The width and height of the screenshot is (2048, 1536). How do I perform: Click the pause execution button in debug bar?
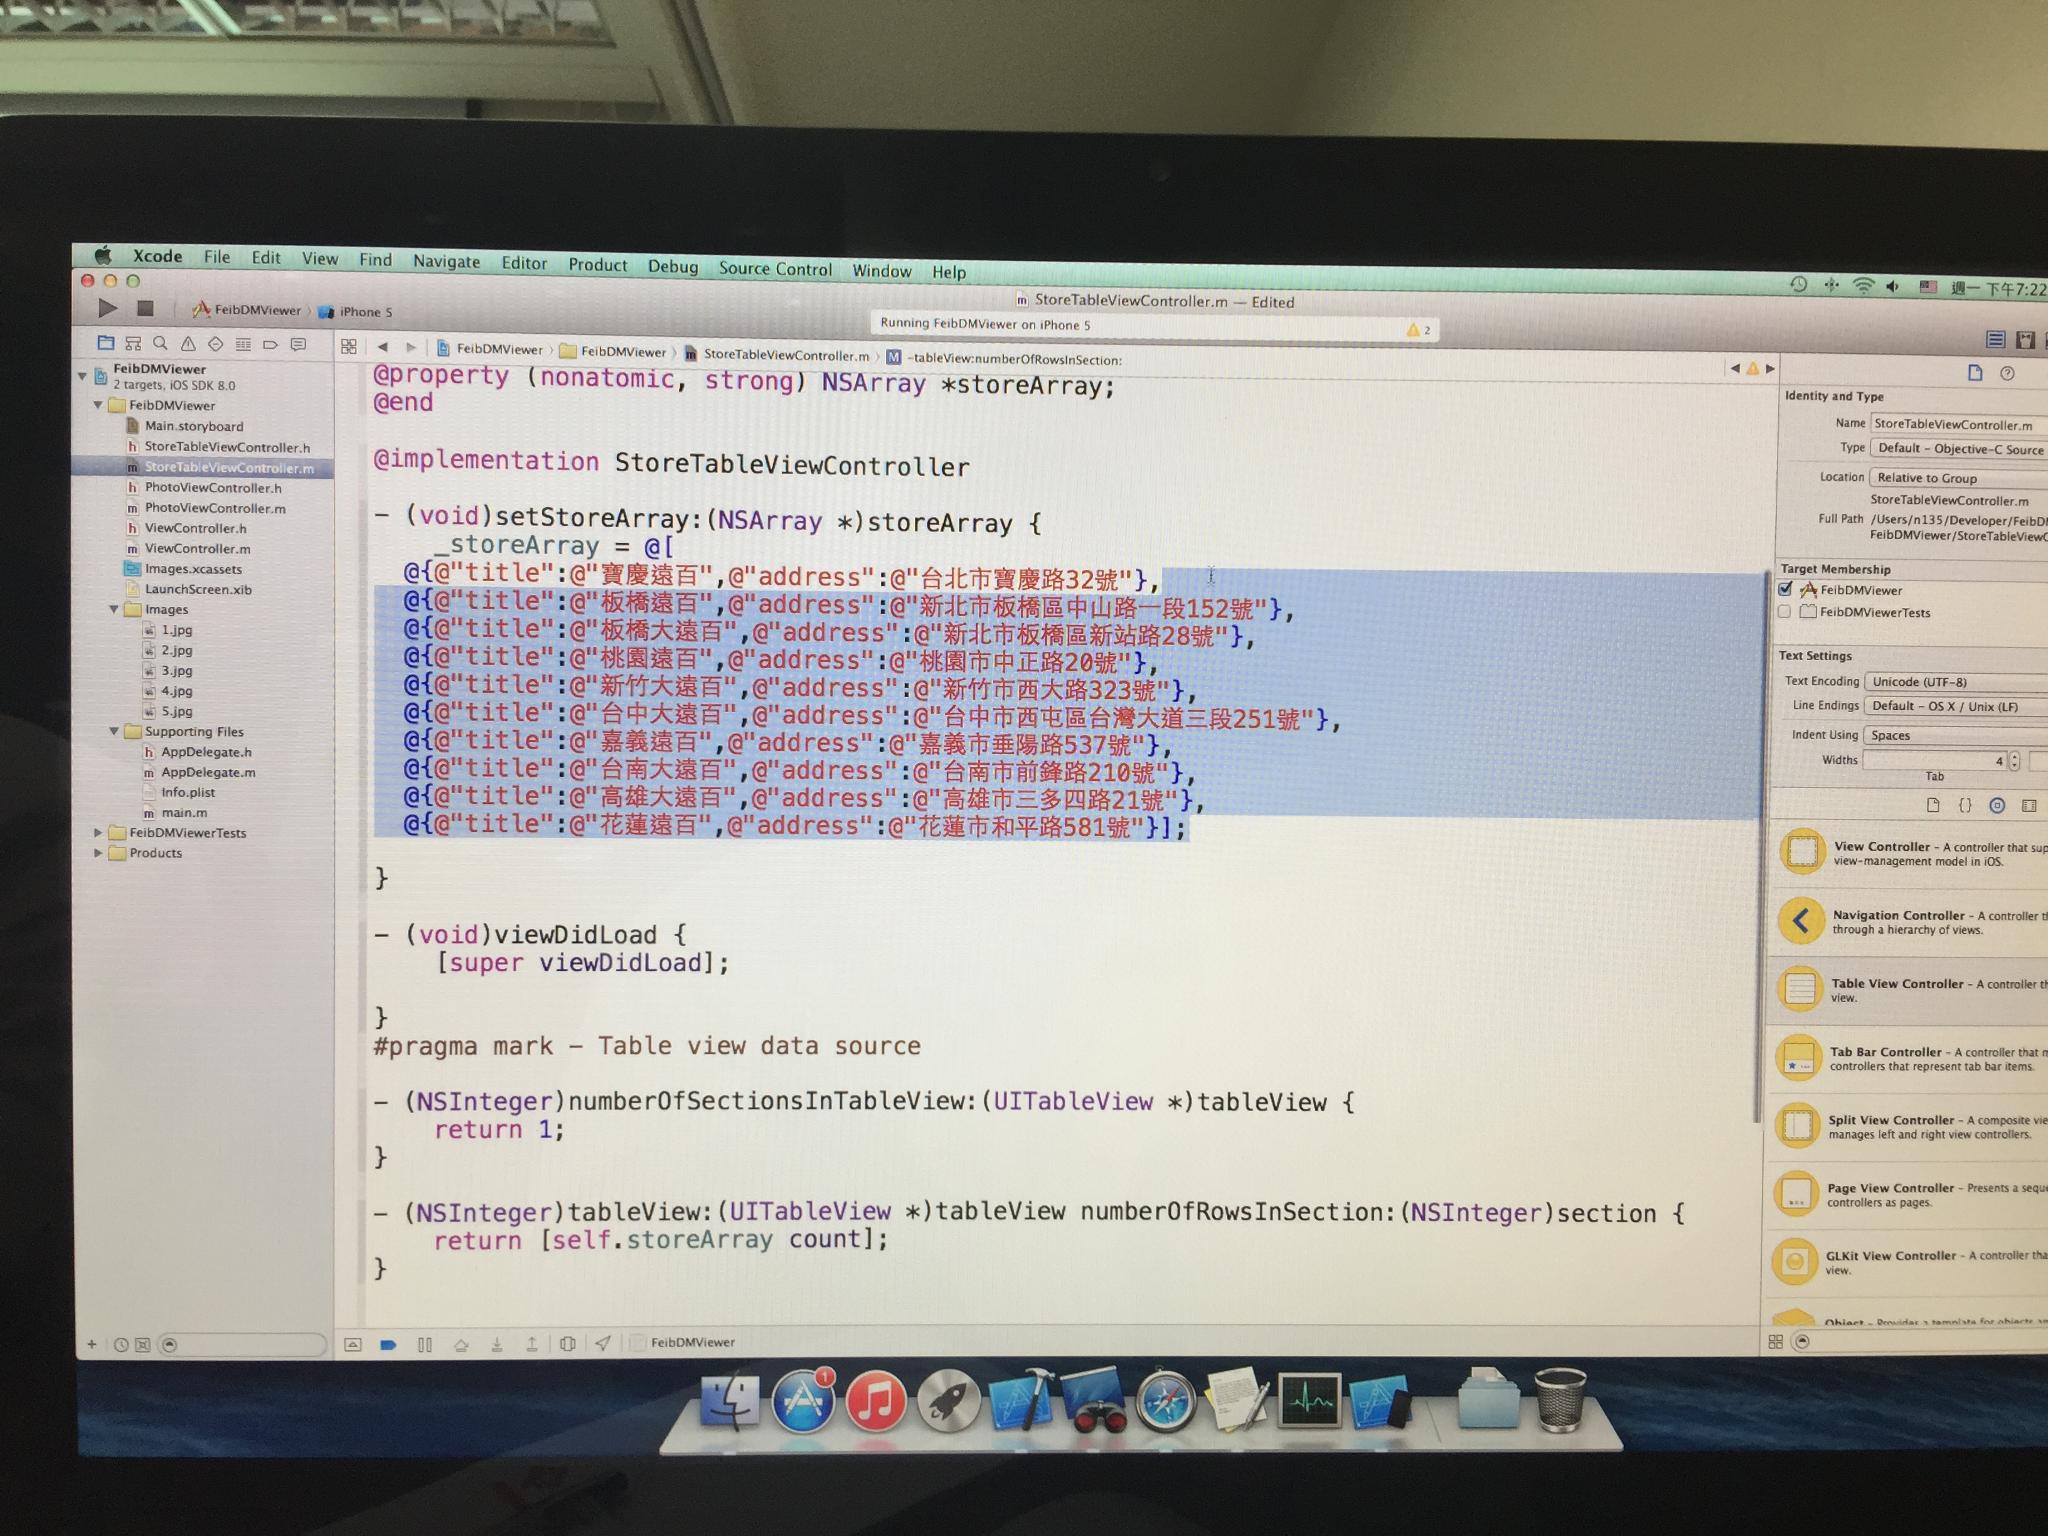[x=425, y=1345]
